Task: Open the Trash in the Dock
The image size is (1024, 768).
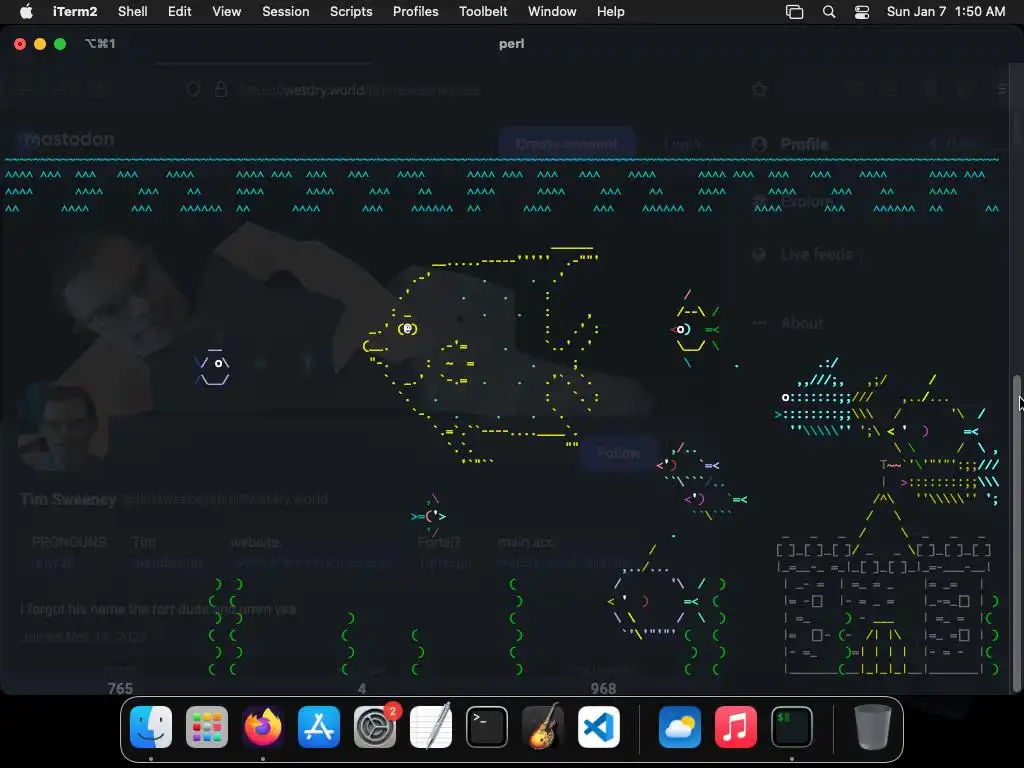Action: pos(872,727)
